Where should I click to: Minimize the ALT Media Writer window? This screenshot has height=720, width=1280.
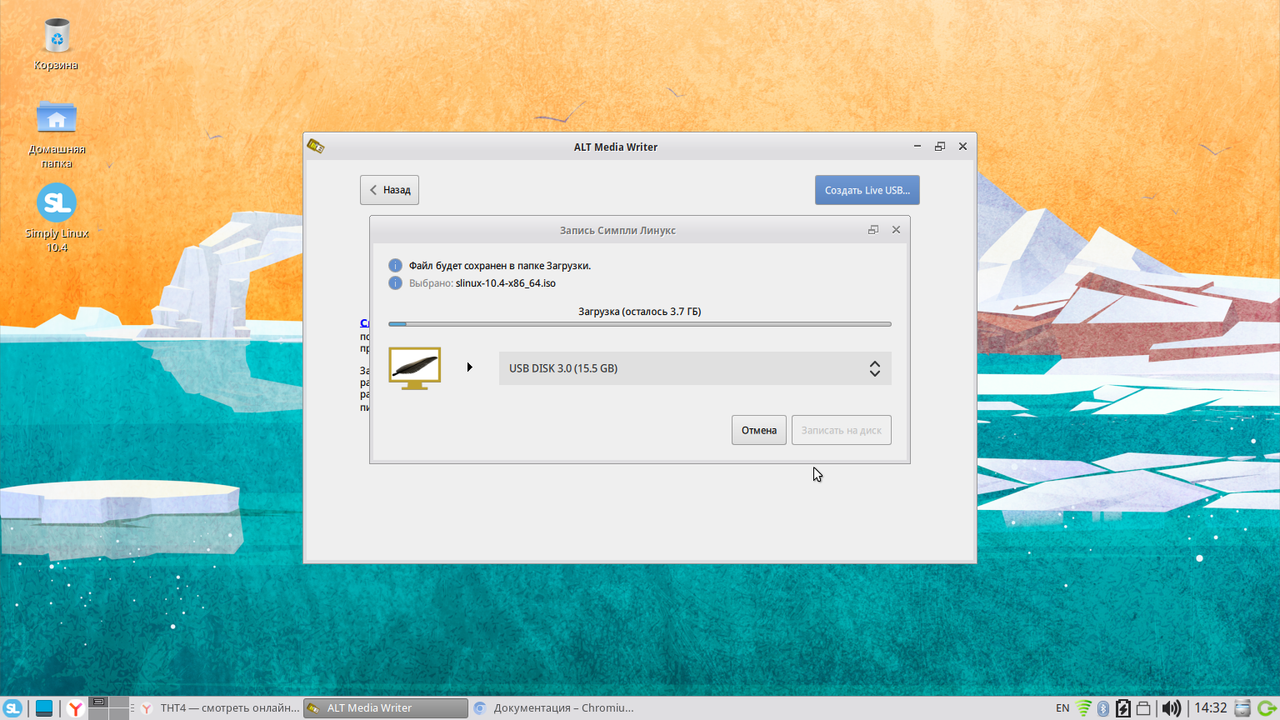(x=917, y=147)
